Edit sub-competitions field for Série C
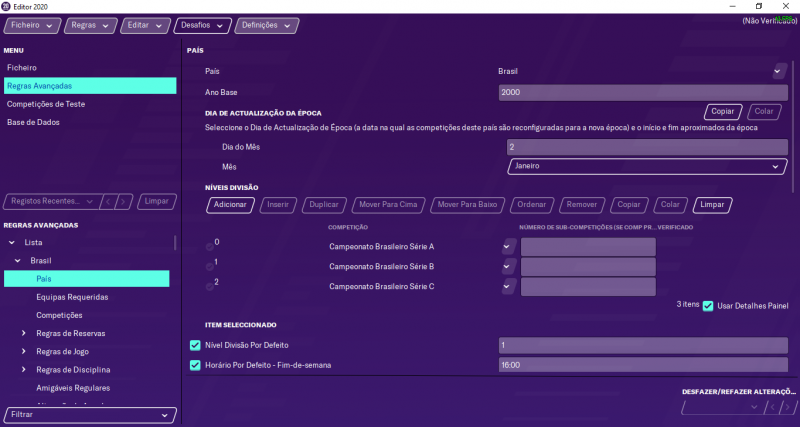Image resolution: width=800 pixels, height=427 pixels. pos(588,287)
